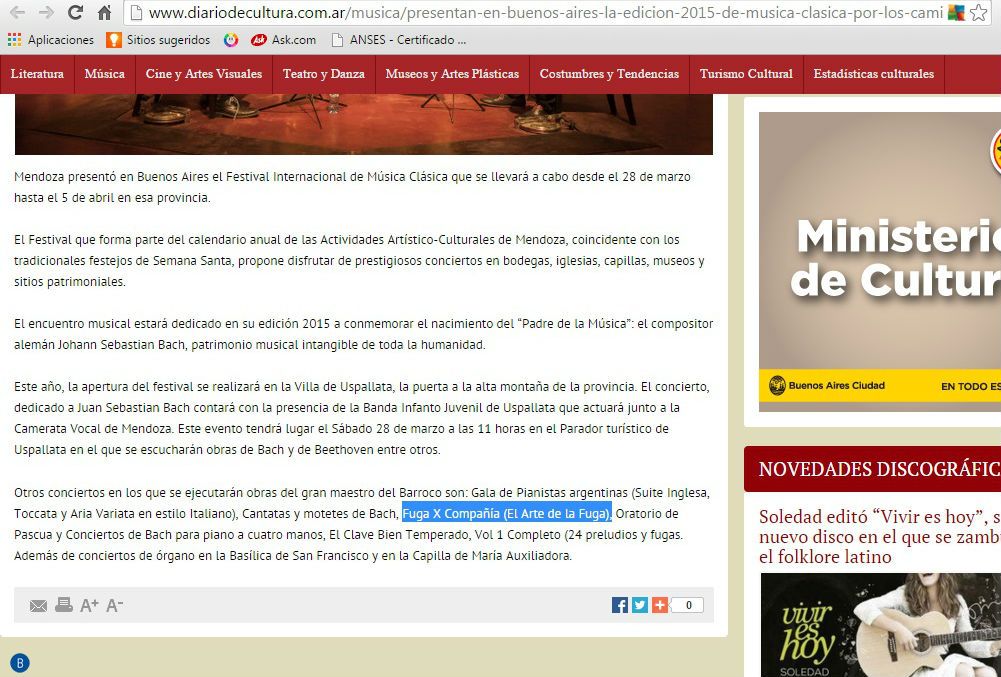
Task: Click the blue B badge icon
Action: 20,662
